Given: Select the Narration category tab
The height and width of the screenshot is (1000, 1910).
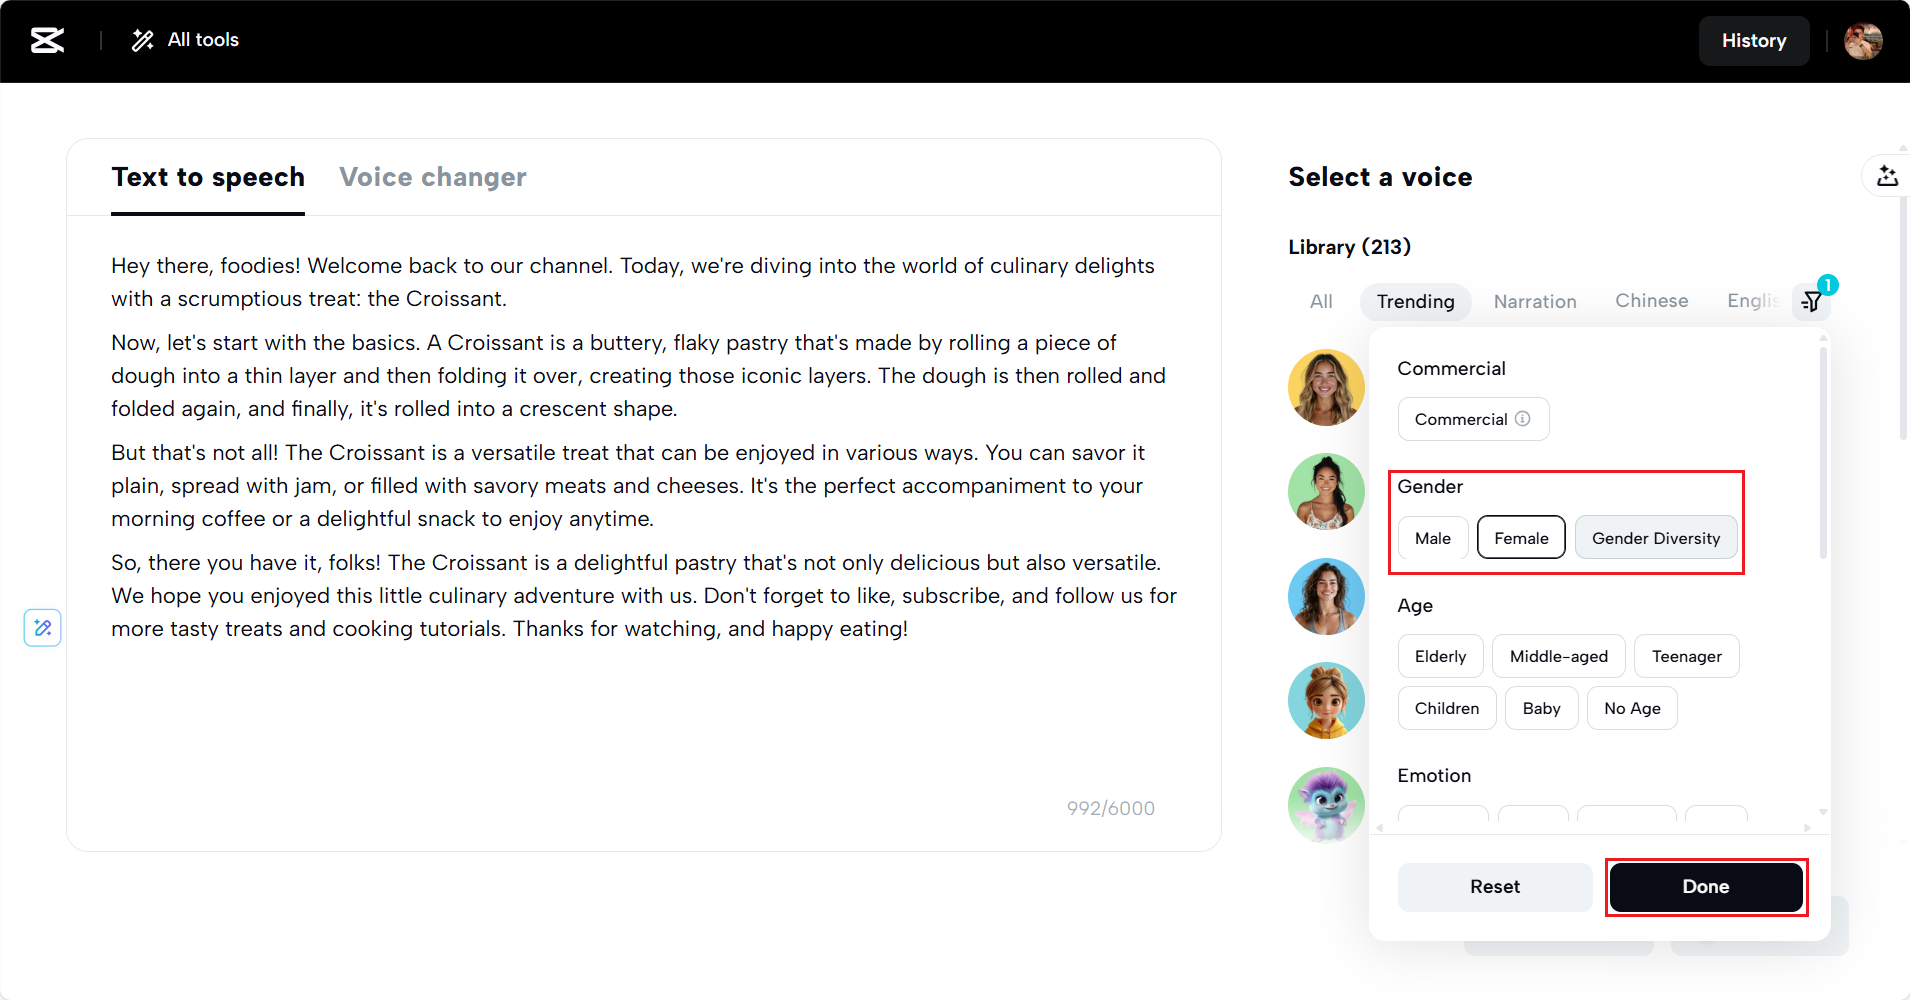Looking at the screenshot, I should [x=1534, y=301].
